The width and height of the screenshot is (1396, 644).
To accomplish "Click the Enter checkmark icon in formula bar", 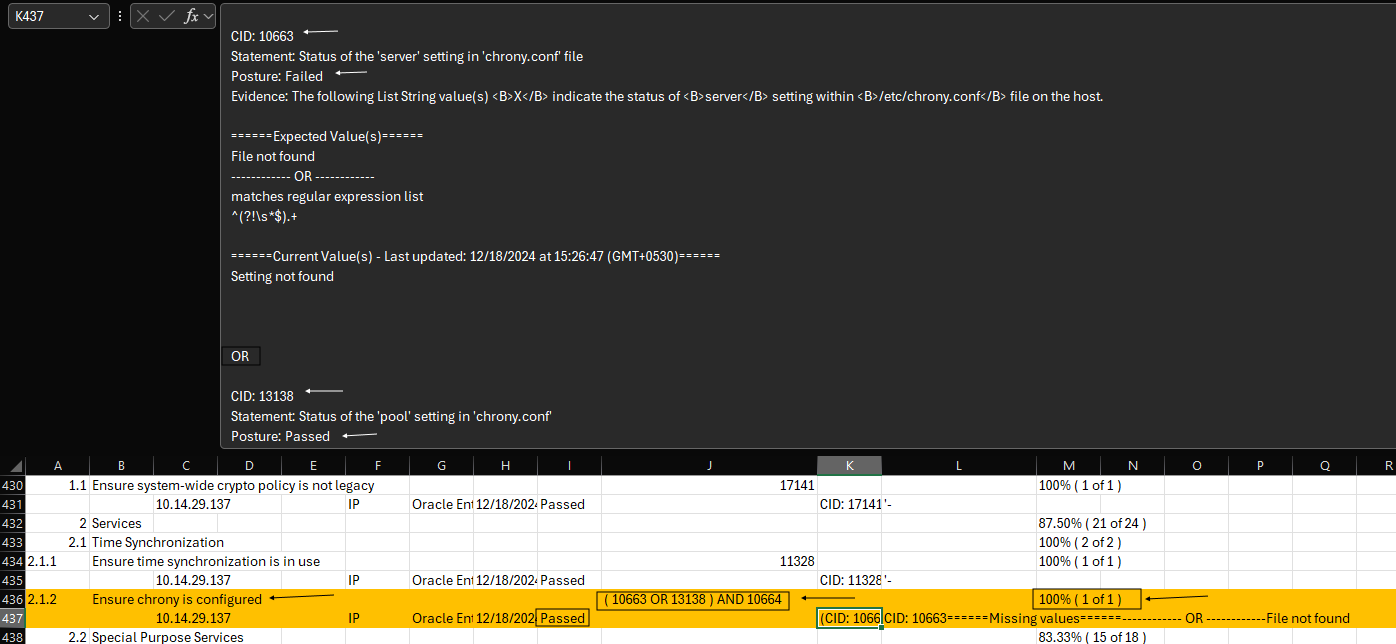I will [167, 17].
